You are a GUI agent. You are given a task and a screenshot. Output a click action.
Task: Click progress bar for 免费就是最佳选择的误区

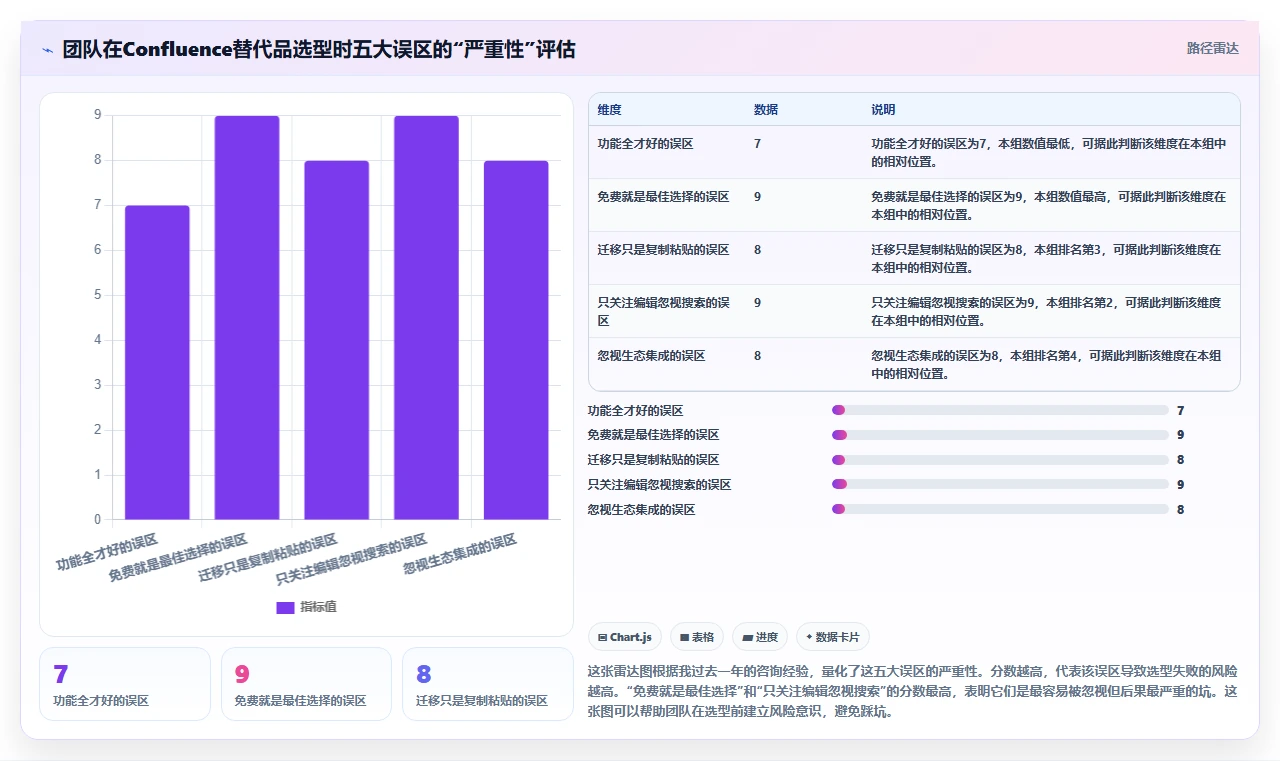(1000, 435)
